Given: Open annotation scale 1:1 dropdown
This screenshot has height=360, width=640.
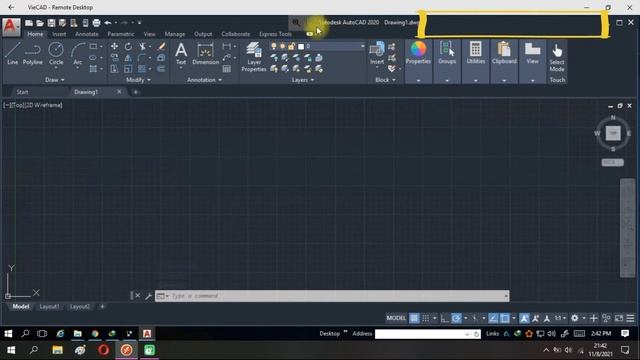Looking at the screenshot, I should (x=560, y=318).
